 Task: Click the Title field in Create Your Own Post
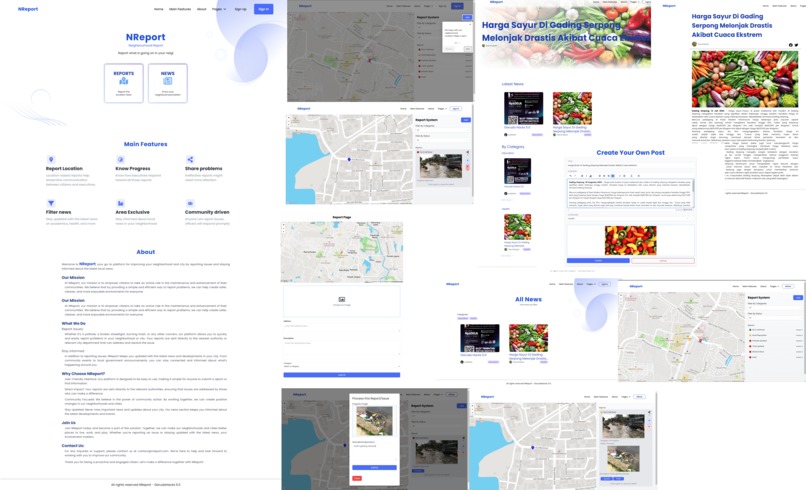tap(630, 165)
